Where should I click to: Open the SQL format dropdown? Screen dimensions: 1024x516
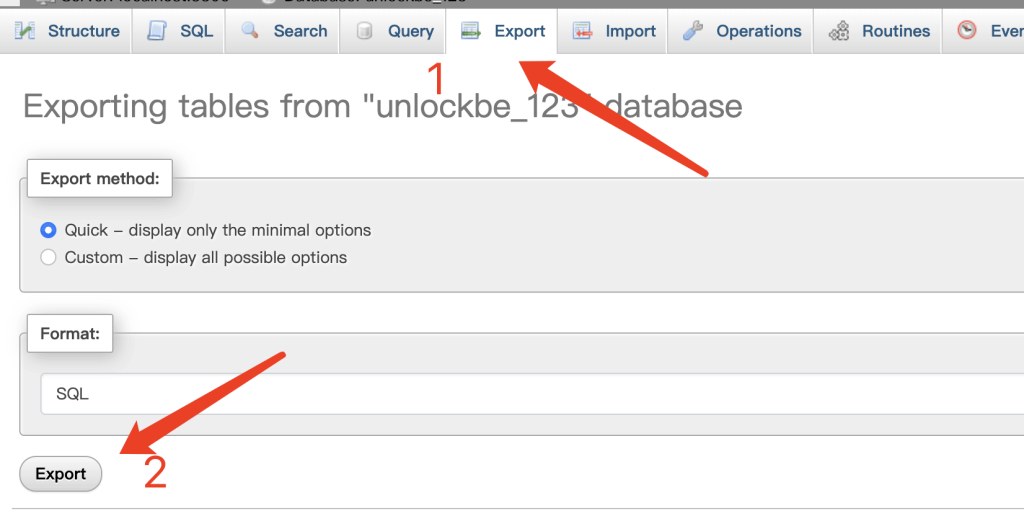(x=532, y=394)
